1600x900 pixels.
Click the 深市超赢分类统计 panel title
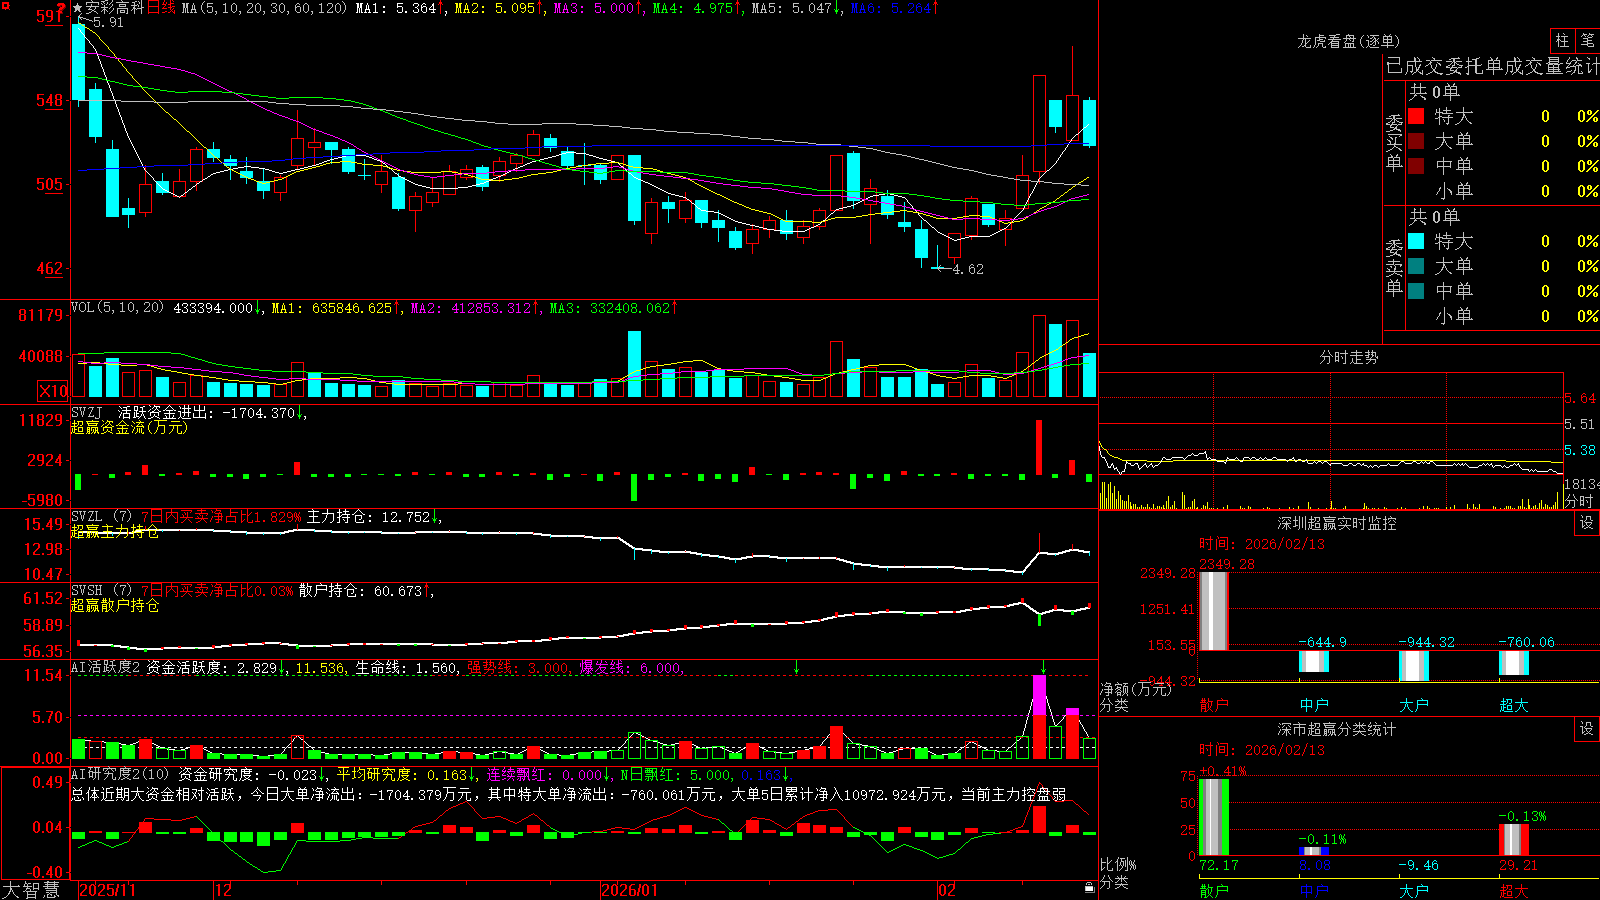(x=1337, y=729)
